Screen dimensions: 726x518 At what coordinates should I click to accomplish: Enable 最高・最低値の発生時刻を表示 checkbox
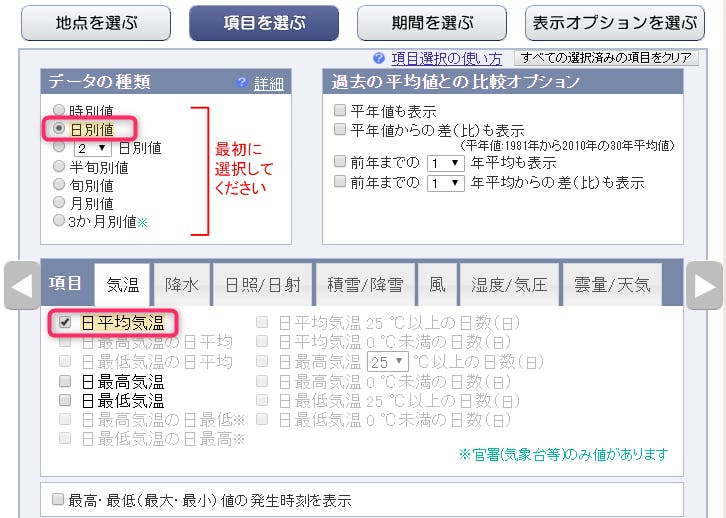58,499
